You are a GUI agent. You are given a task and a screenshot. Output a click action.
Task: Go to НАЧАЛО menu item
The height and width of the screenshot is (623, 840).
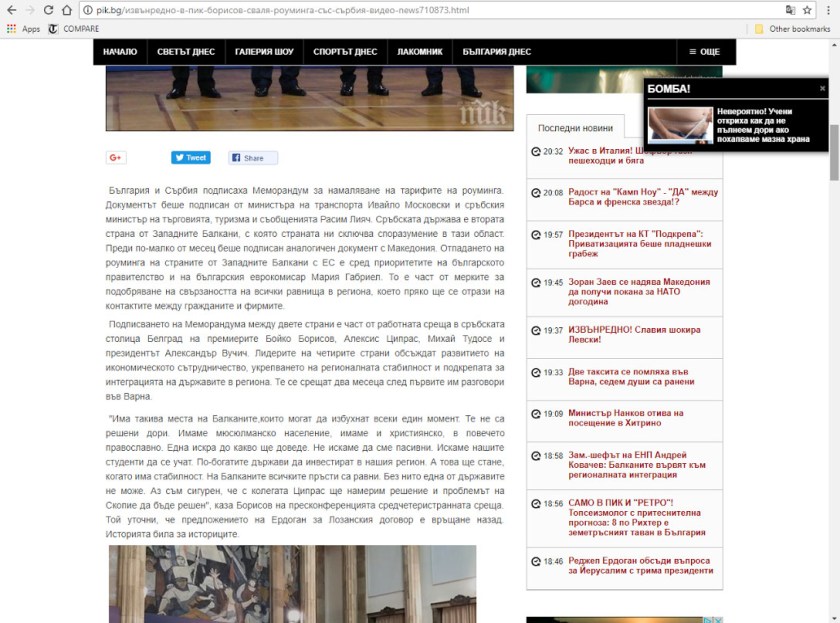coord(120,52)
